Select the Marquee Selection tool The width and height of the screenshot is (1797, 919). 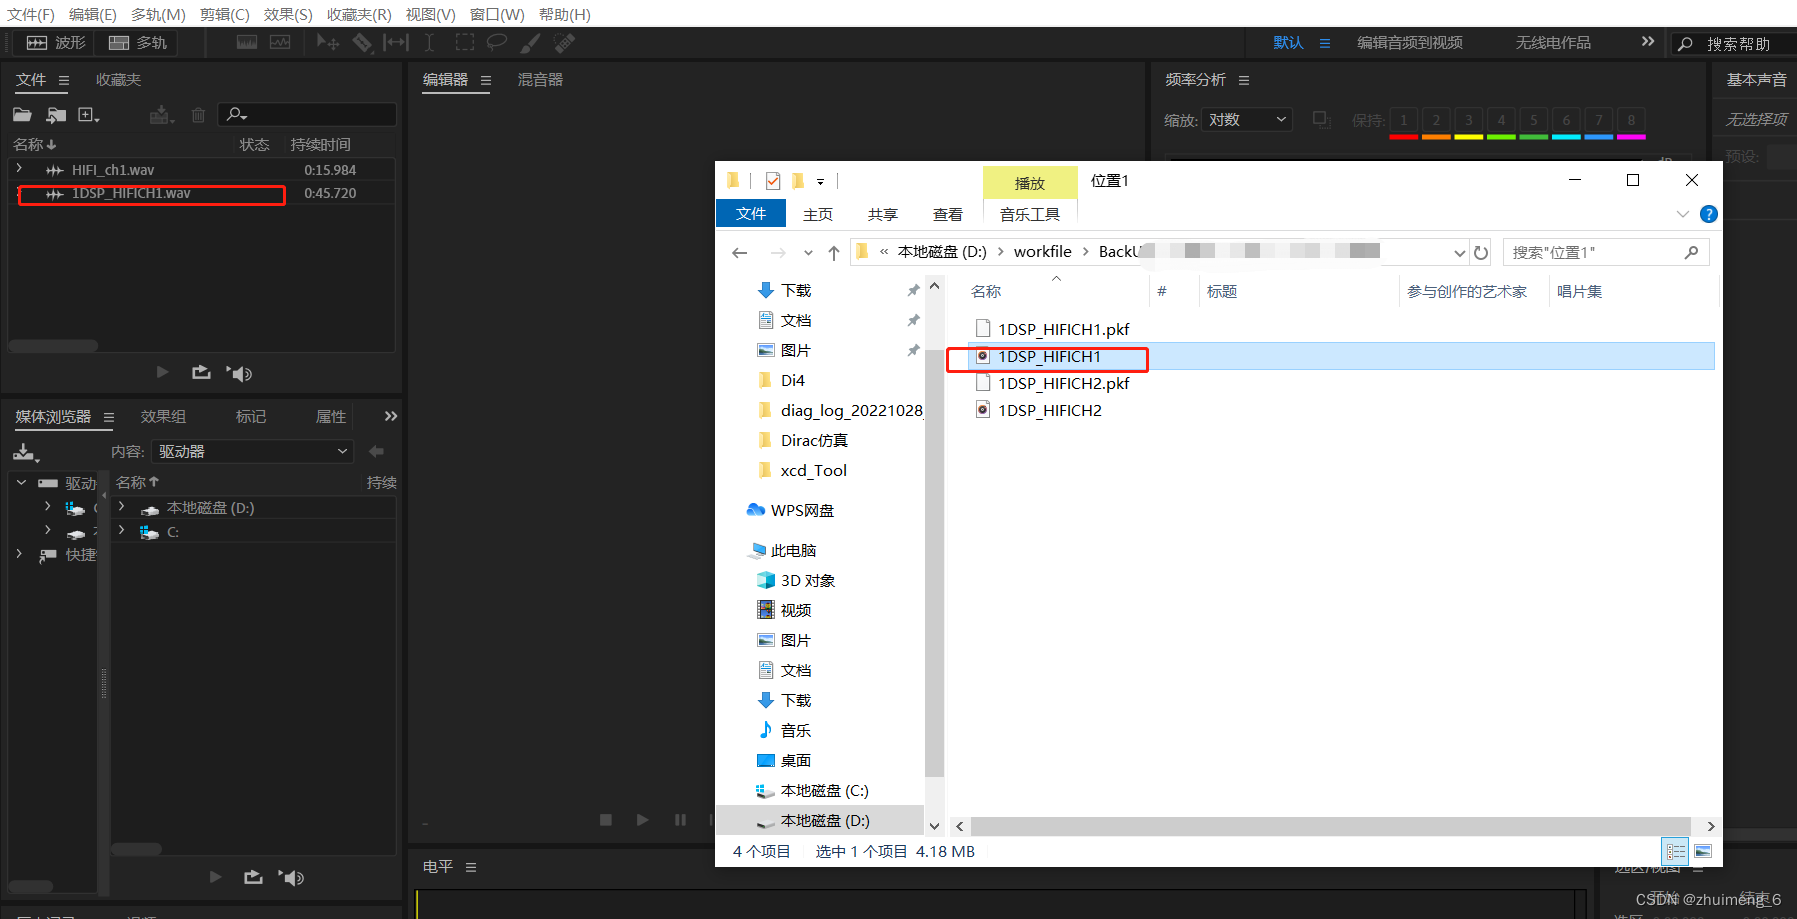pos(464,43)
